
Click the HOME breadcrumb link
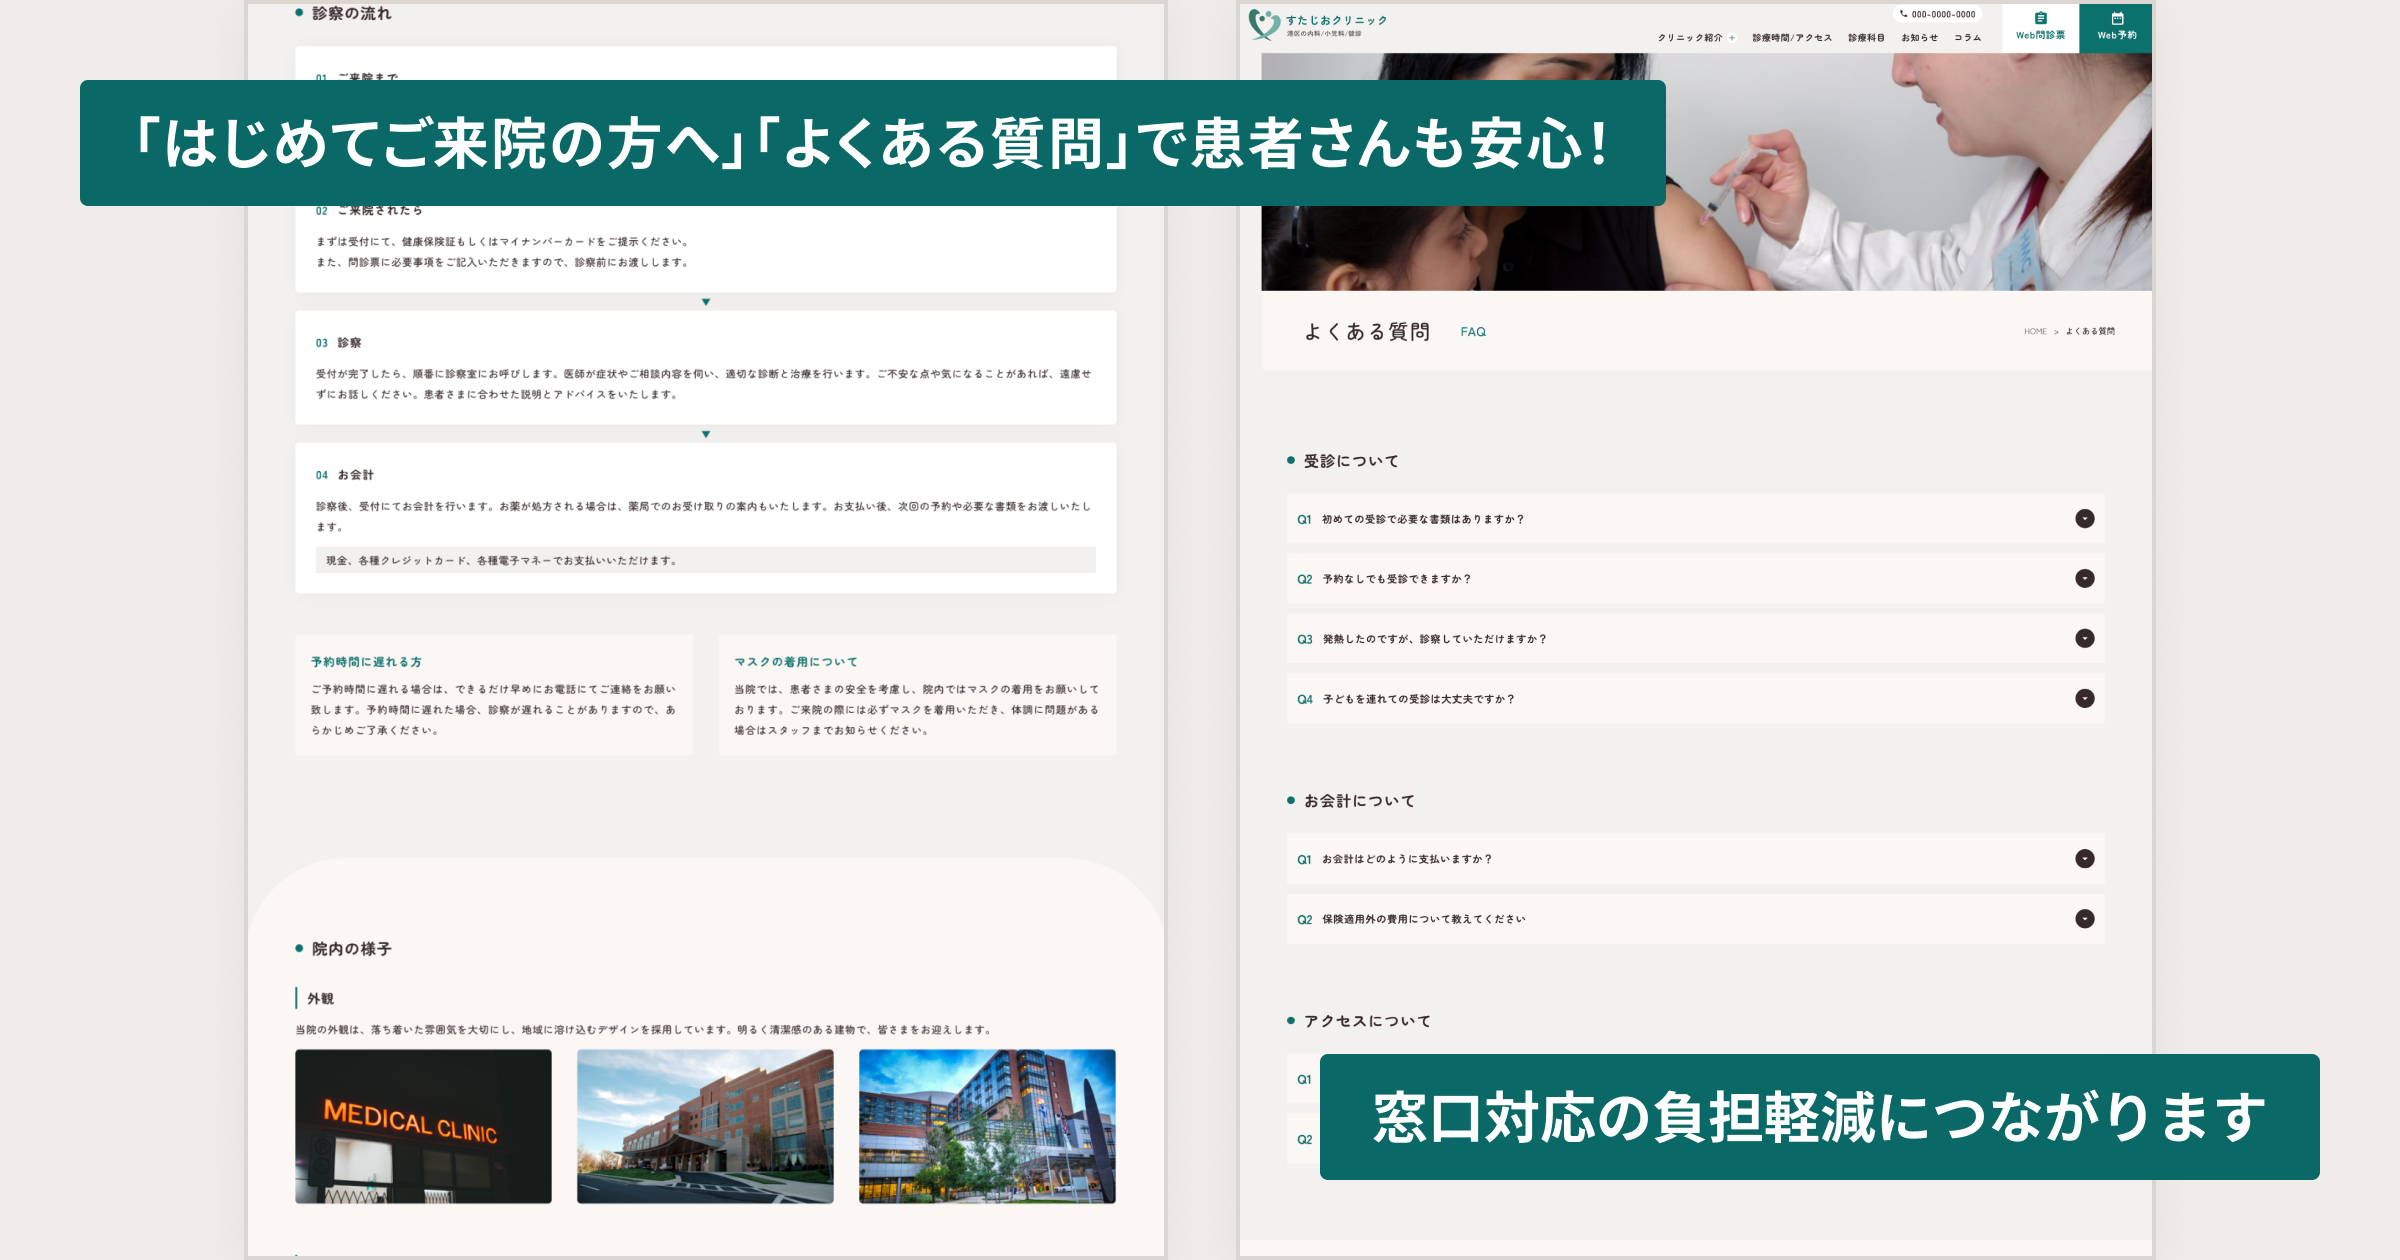click(x=2035, y=331)
